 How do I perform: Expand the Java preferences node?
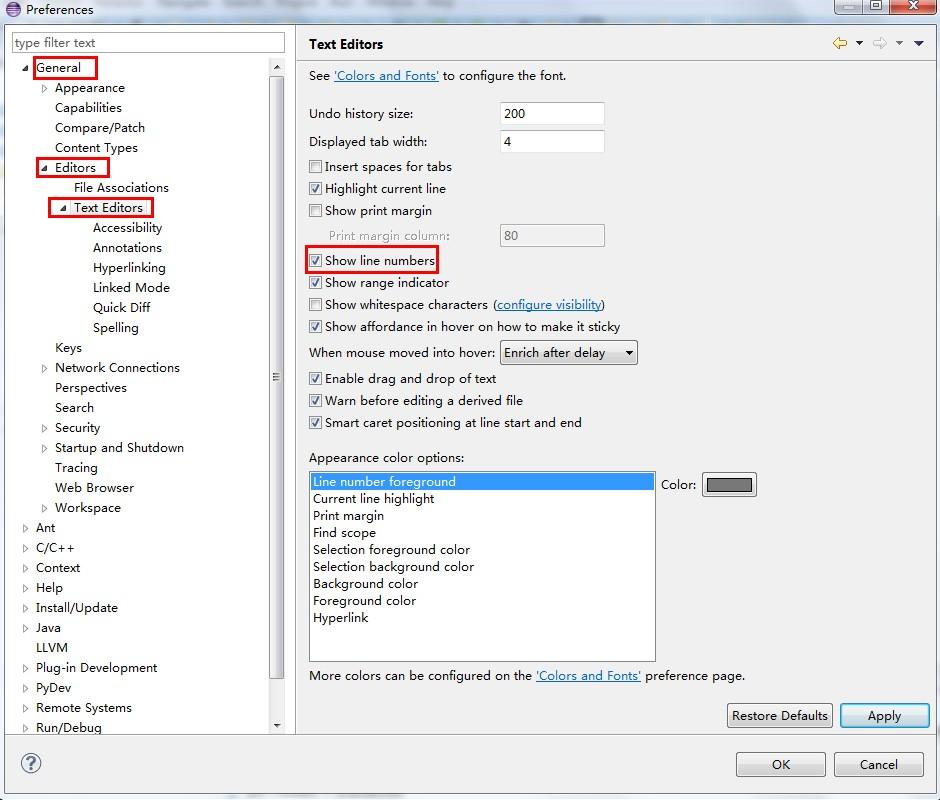point(25,628)
